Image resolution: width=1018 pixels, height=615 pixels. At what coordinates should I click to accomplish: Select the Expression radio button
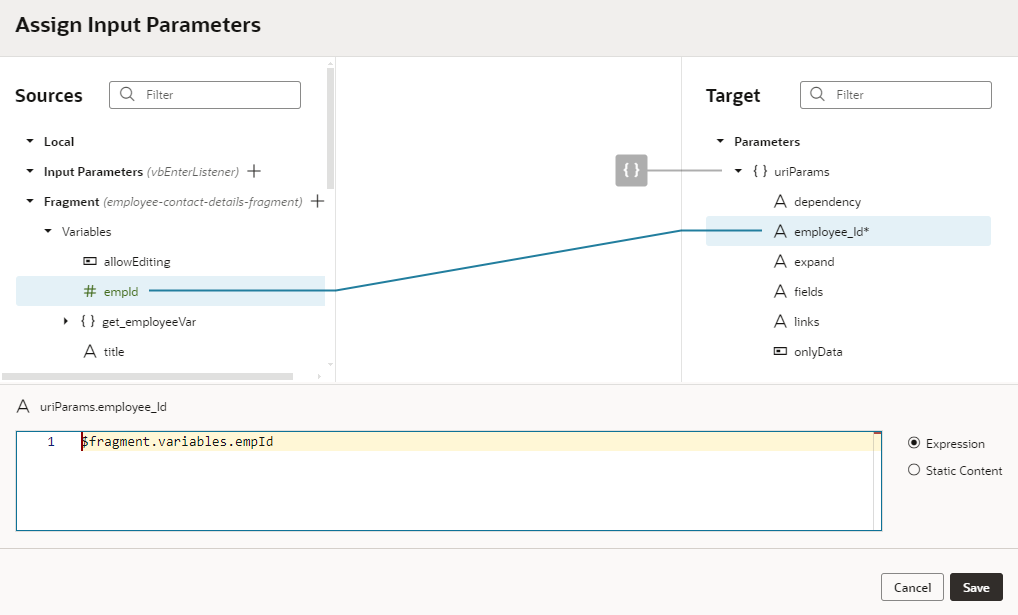[912, 443]
